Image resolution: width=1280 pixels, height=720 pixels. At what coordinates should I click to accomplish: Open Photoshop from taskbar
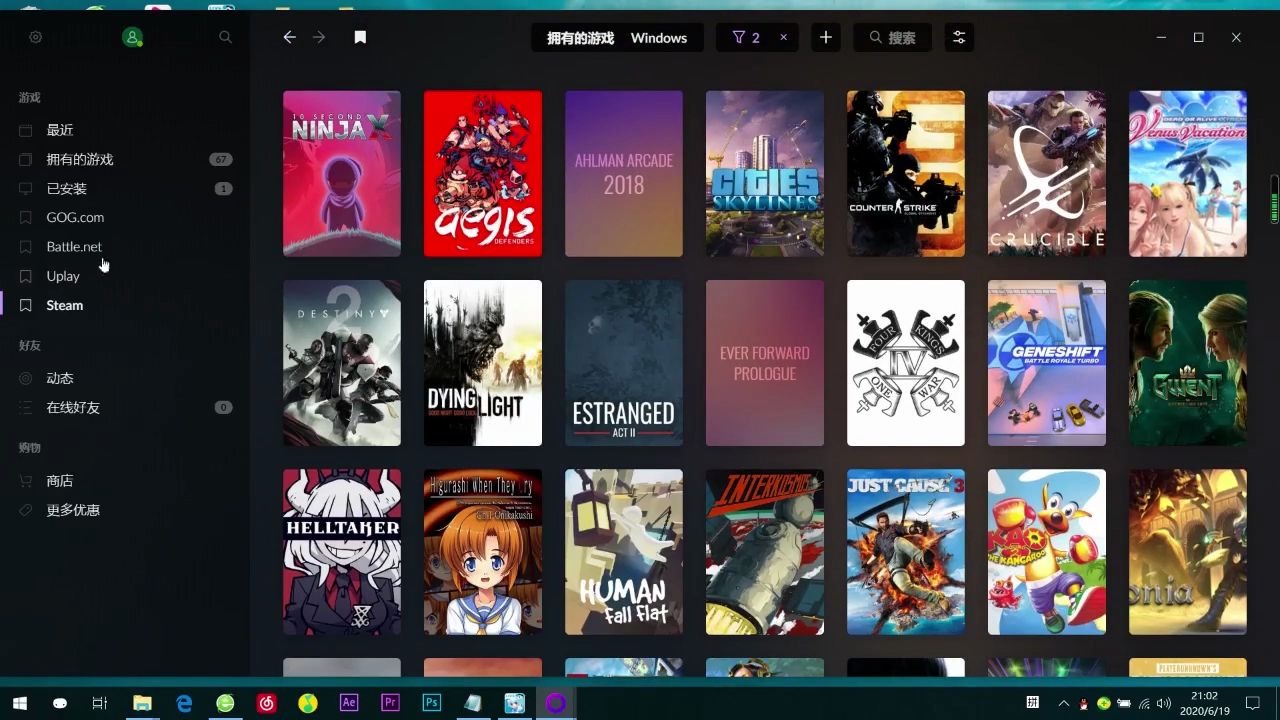pyautogui.click(x=432, y=703)
